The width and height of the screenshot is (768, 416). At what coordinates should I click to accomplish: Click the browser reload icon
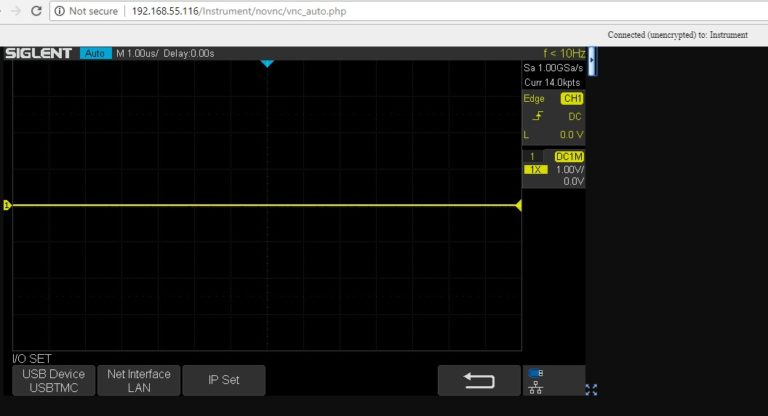tap(35, 11)
